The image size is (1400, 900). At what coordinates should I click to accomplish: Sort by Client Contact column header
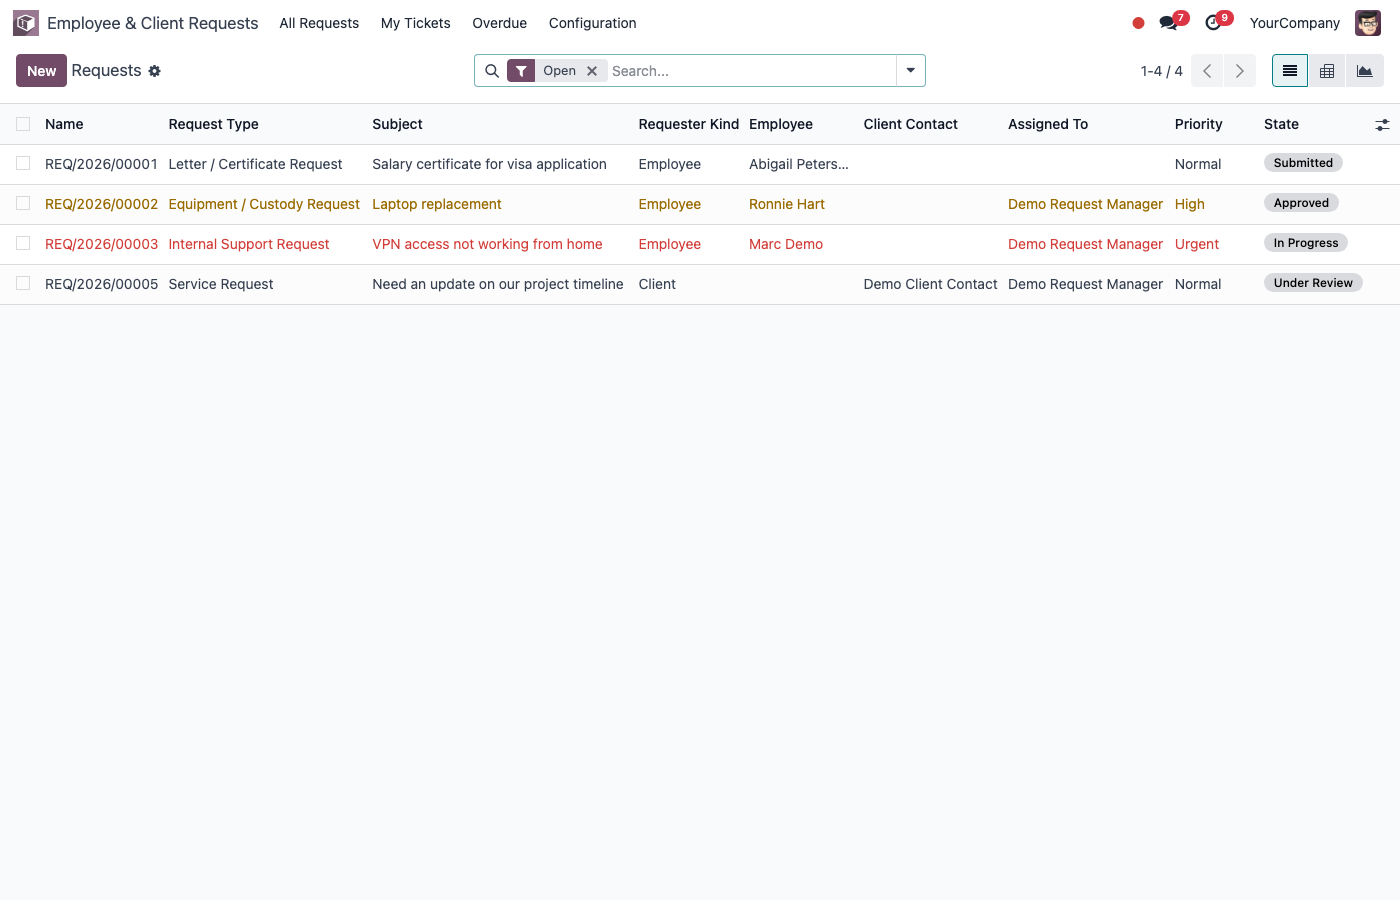(910, 124)
